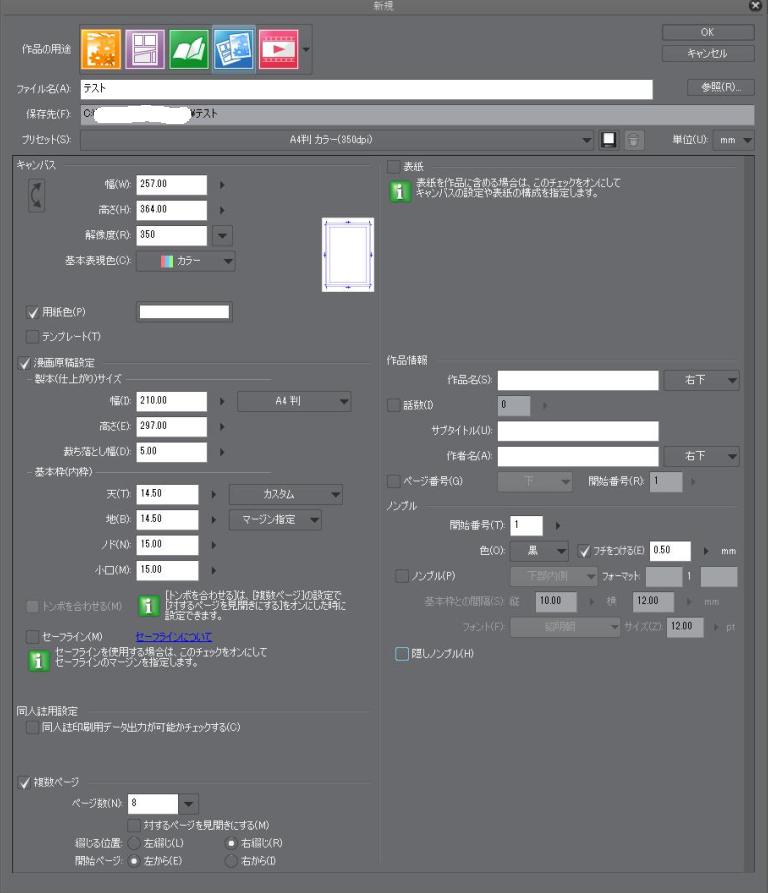Enable the テンプレート(T) checkbox
Screen dimensions: 768x893
point(32,337)
